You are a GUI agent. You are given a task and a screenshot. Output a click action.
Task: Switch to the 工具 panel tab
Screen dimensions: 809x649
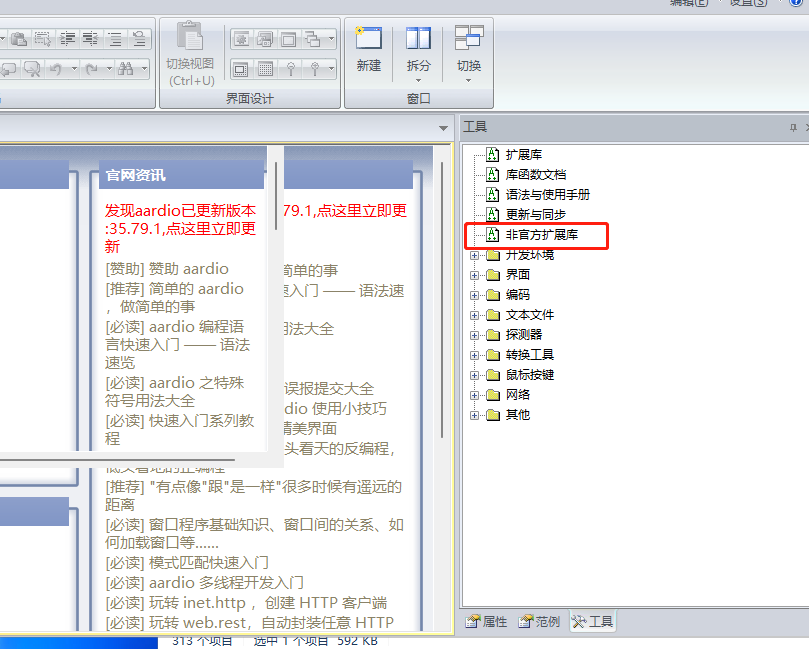pyautogui.click(x=592, y=622)
